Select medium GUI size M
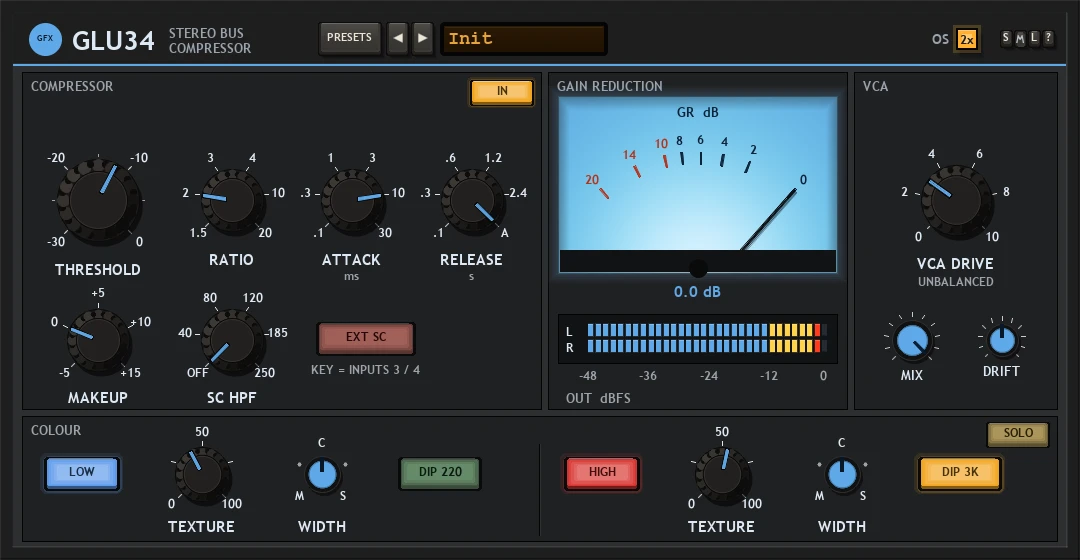 pyautogui.click(x=1020, y=39)
